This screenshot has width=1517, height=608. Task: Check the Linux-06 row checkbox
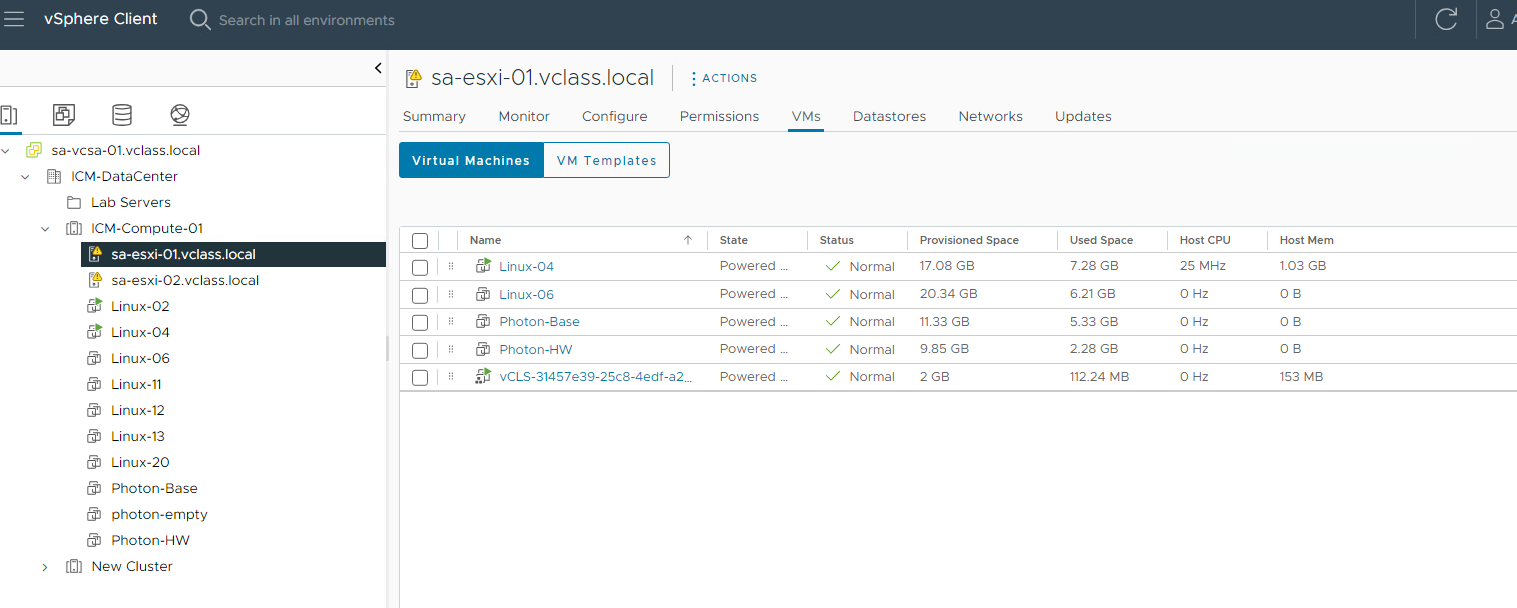coord(420,295)
